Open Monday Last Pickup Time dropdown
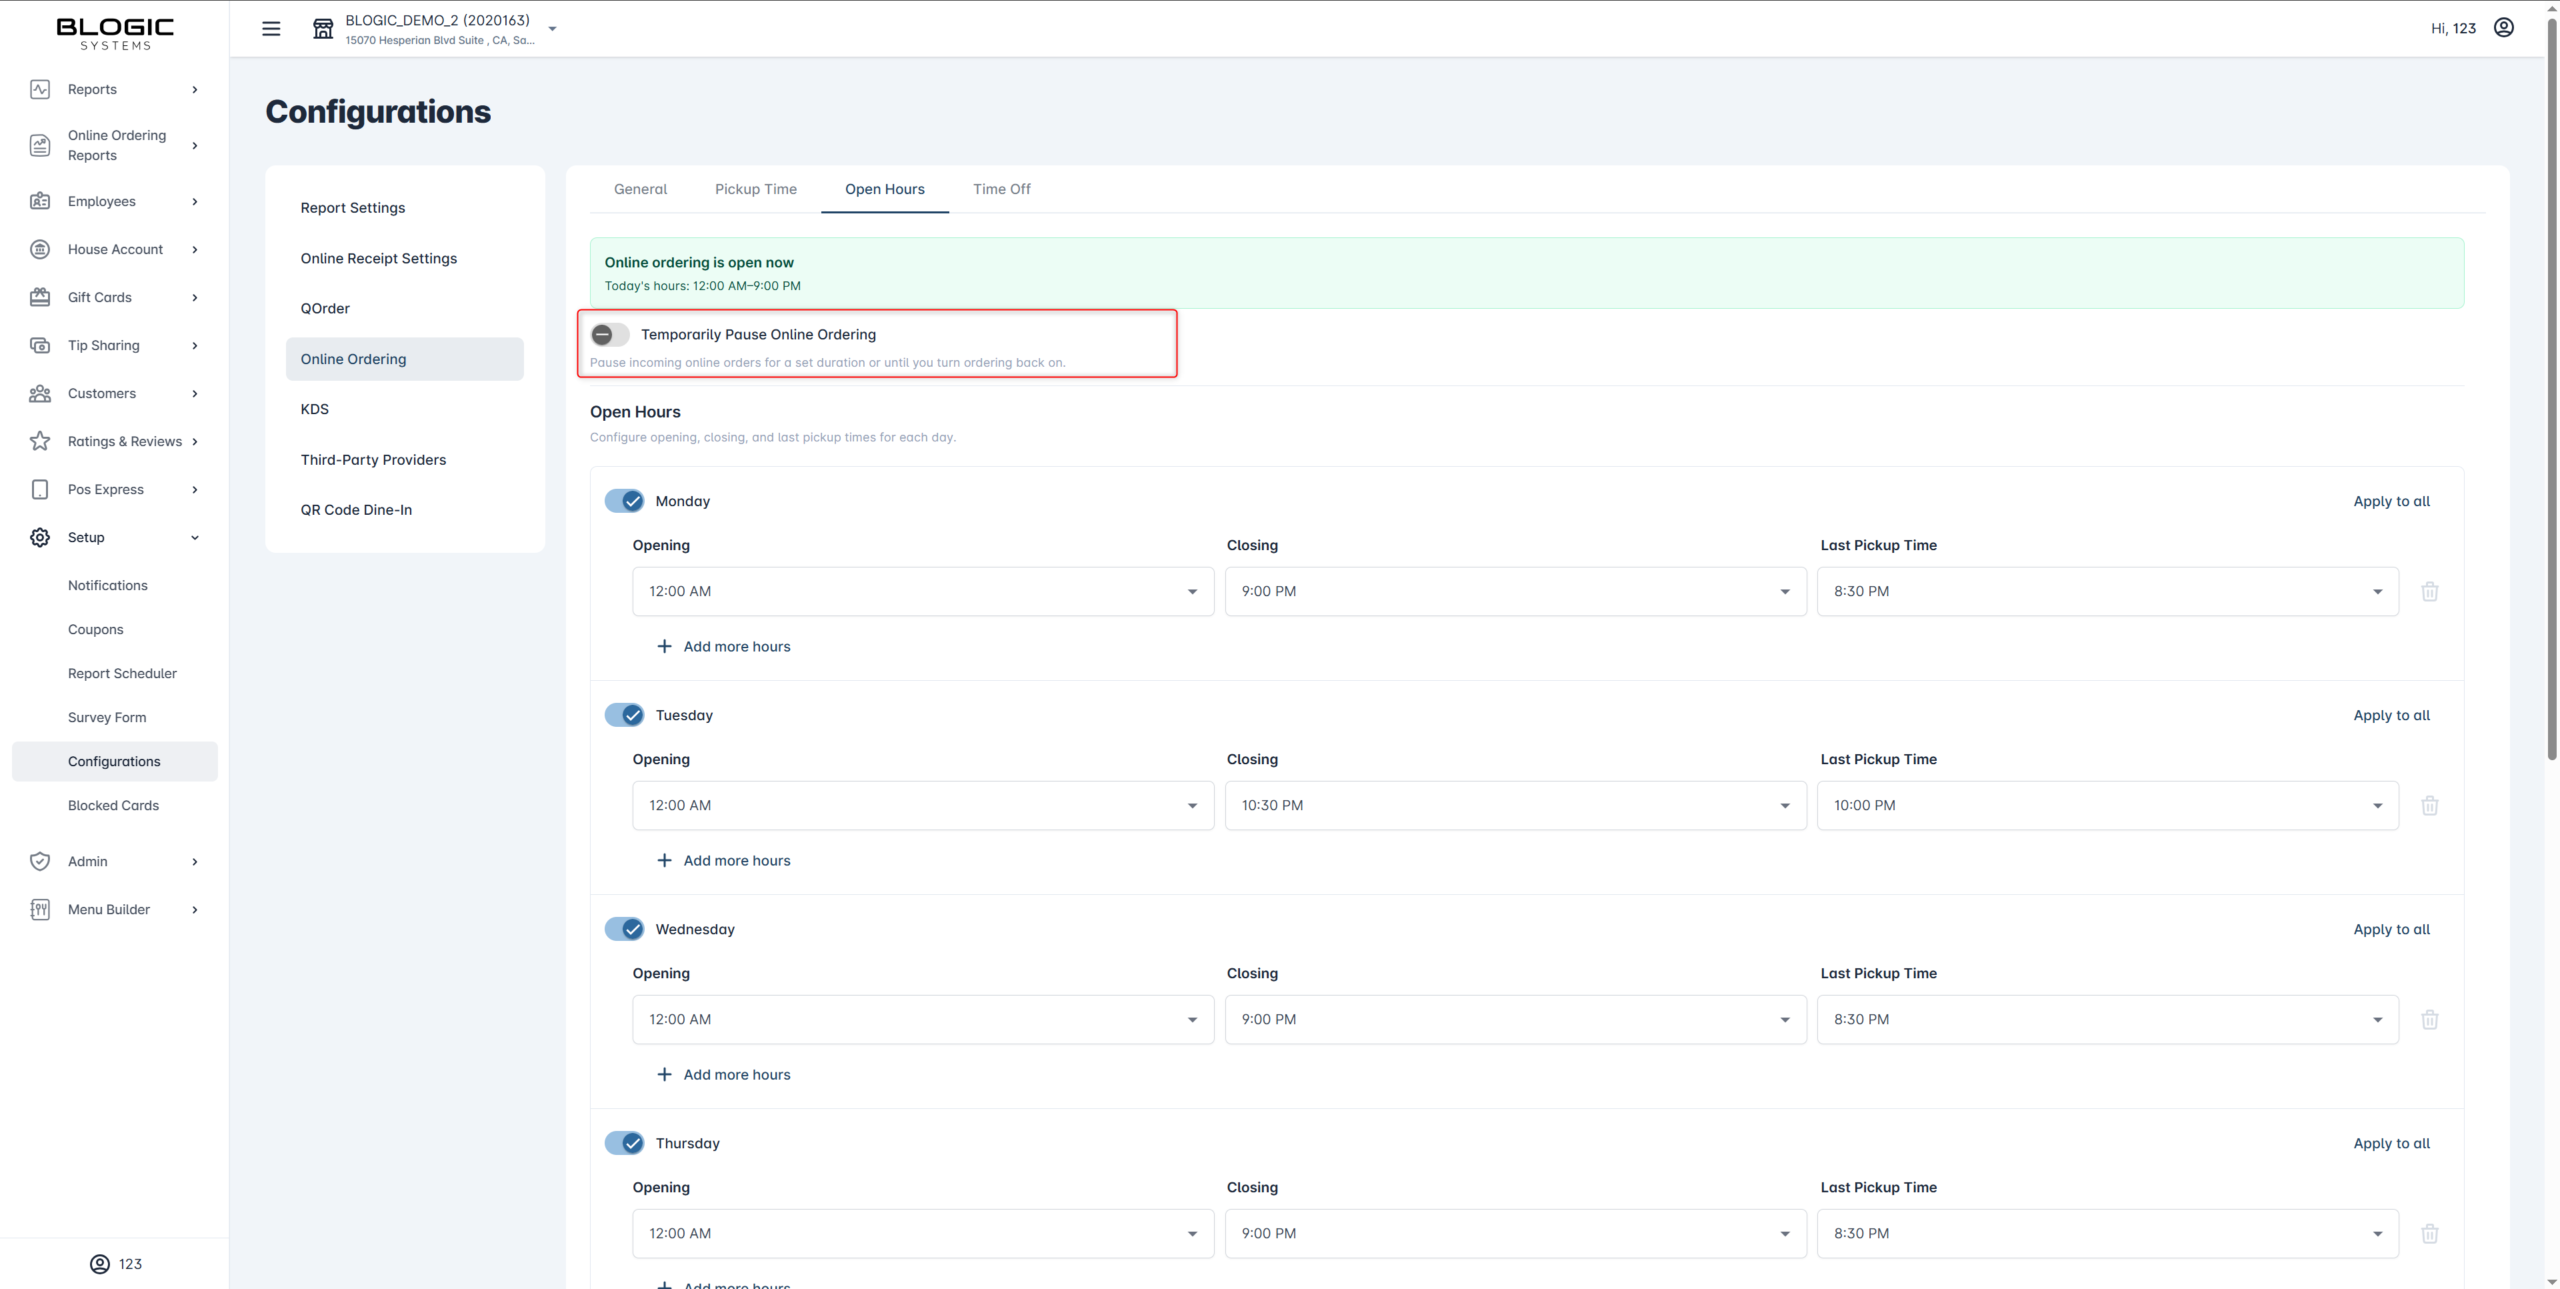The height and width of the screenshot is (1289, 2560). pyautogui.click(x=2107, y=591)
